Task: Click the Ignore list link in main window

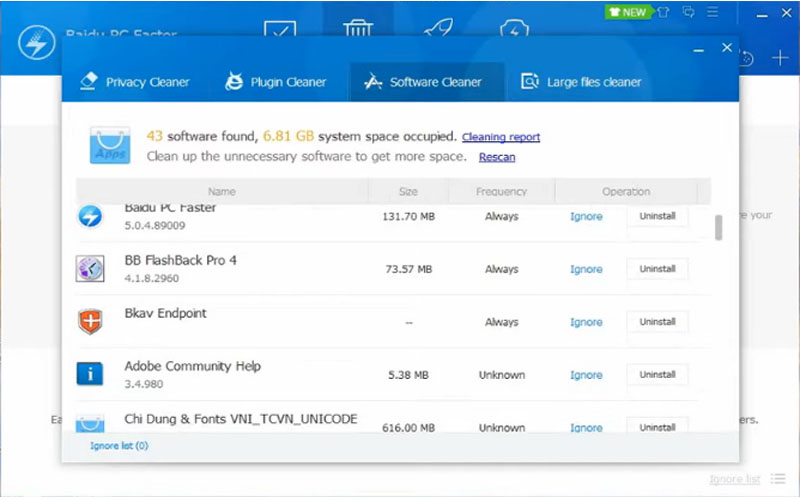Action: point(735,479)
